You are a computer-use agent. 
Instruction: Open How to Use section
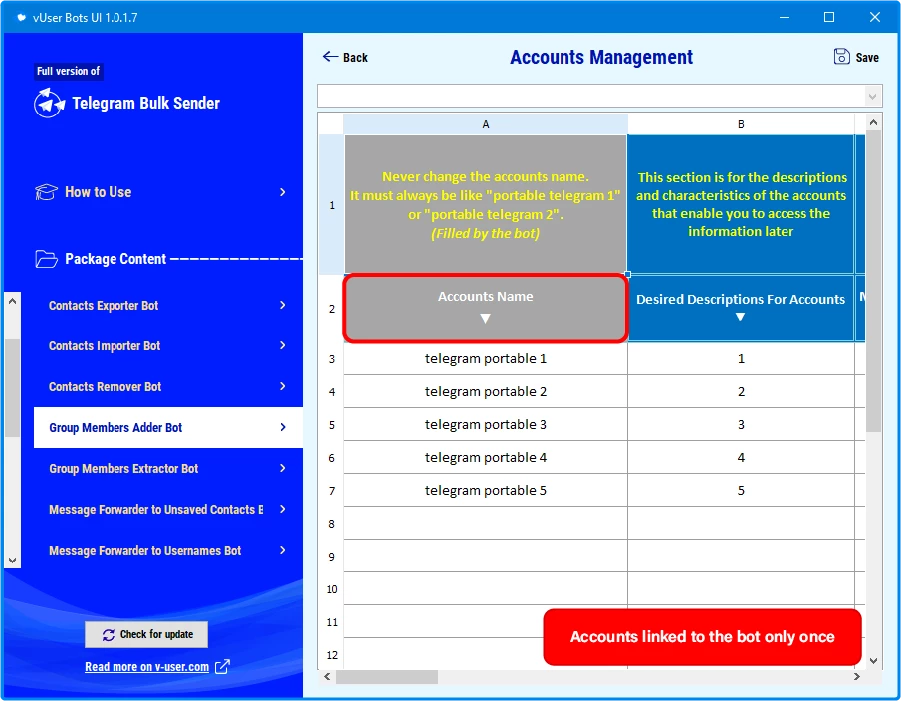pos(161,192)
